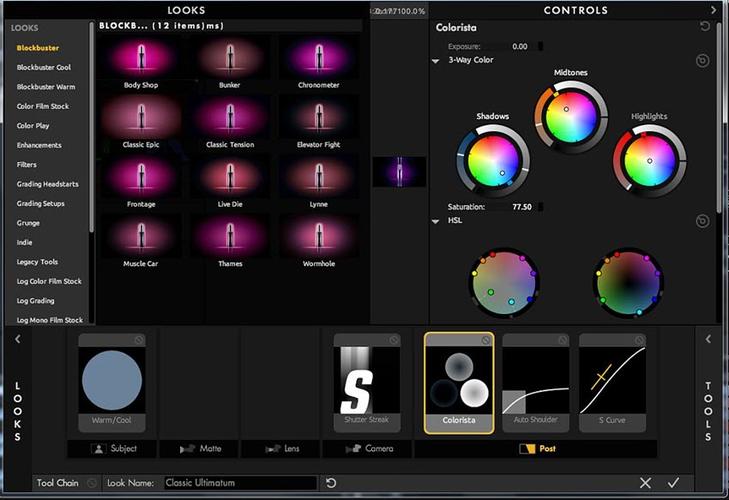Open the Indie category

click(24, 242)
